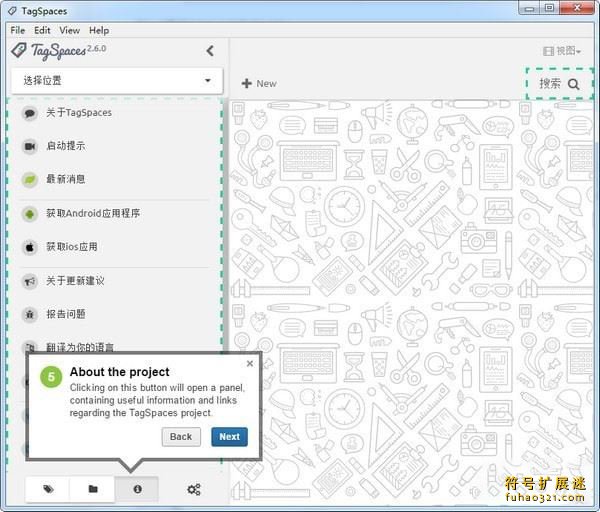Collapse the left panel with the chevron arrow
The image size is (600, 512).
tap(210, 51)
